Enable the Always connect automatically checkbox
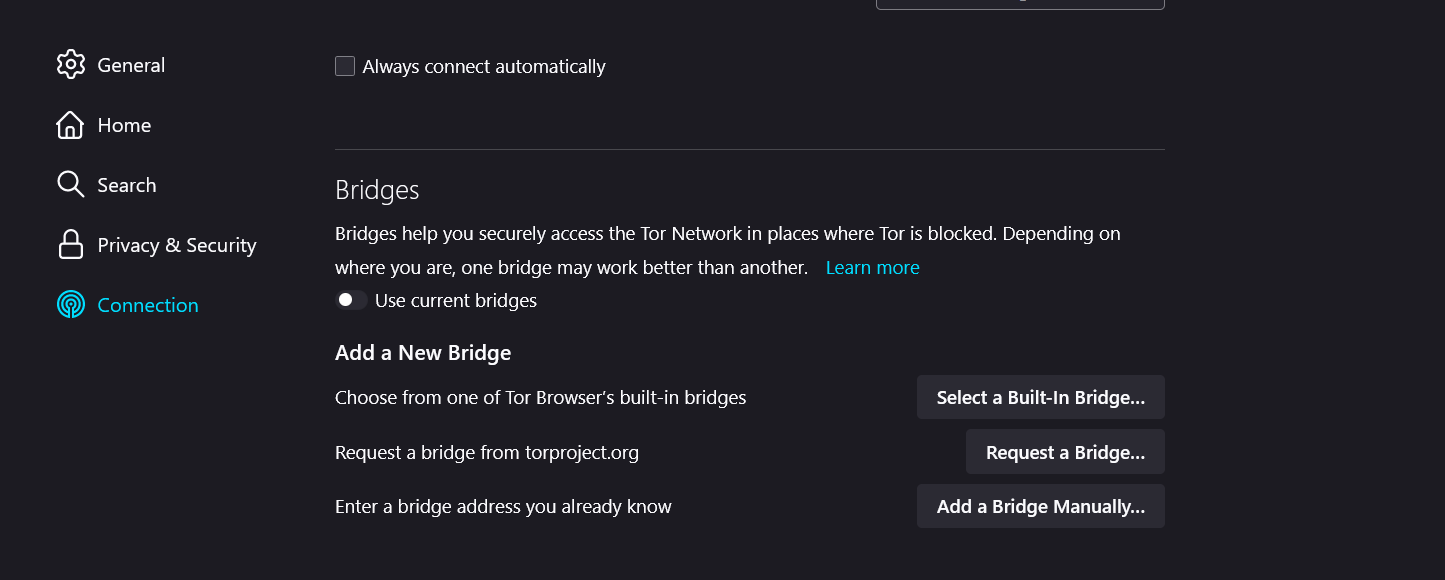The image size is (1445, 580). coord(345,66)
